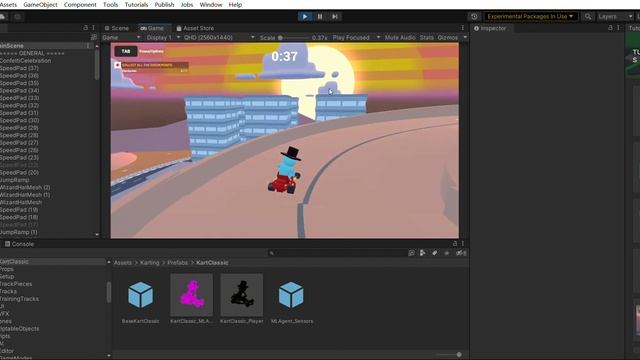The width and height of the screenshot is (640, 360).
Task: Open the undo history clock icon
Action: click(474, 16)
